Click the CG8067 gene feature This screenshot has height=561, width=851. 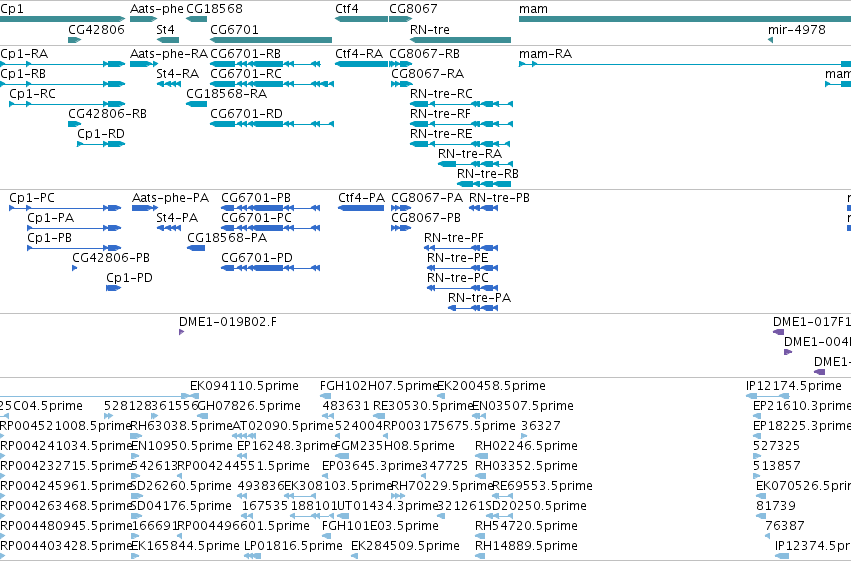coord(401,19)
